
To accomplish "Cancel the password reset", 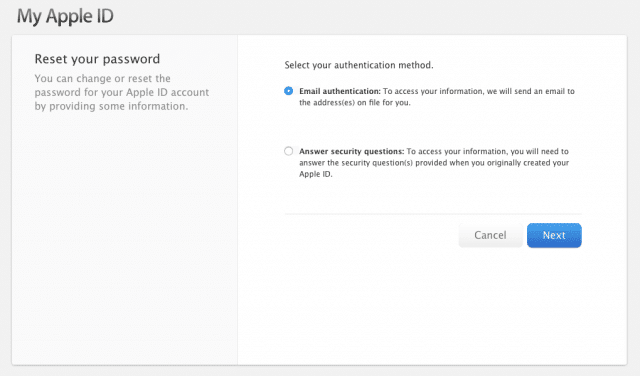I will [490, 235].
